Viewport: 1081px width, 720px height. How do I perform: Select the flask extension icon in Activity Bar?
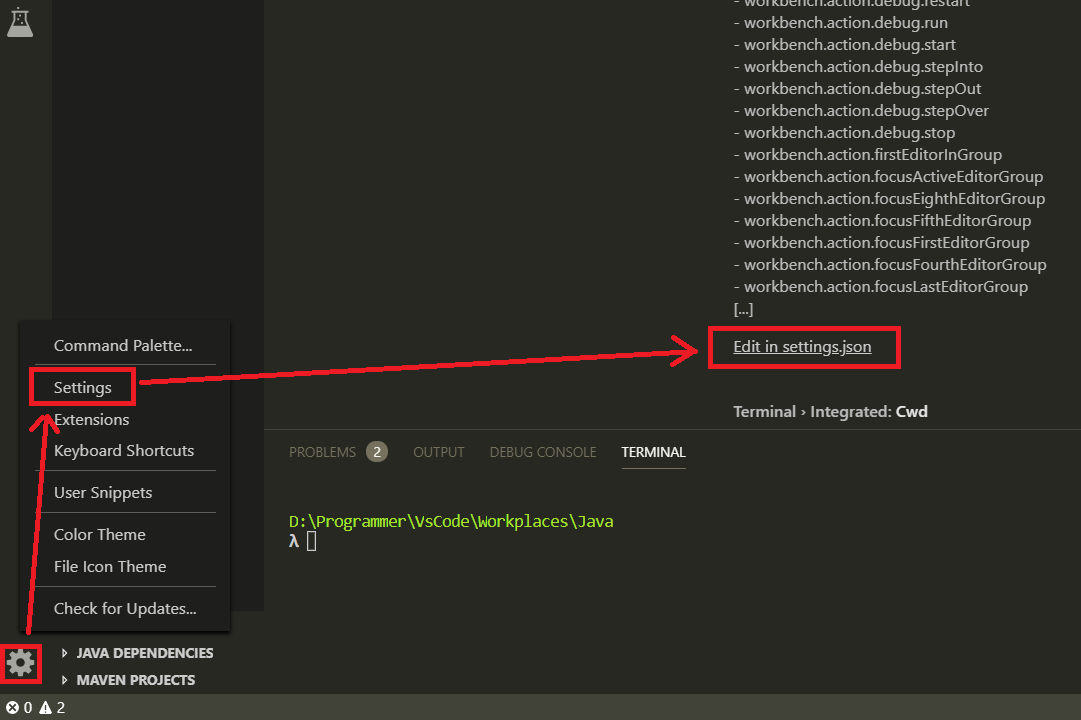click(x=22, y=22)
